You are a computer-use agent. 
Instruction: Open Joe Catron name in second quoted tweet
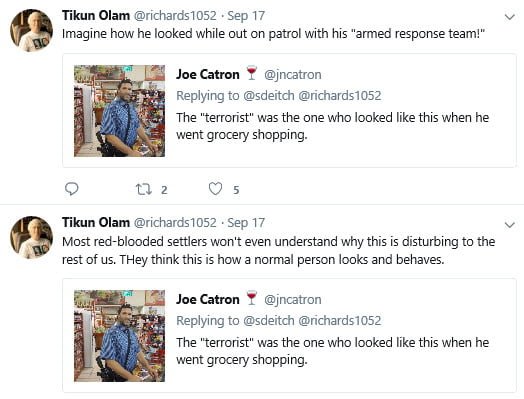pos(208,299)
